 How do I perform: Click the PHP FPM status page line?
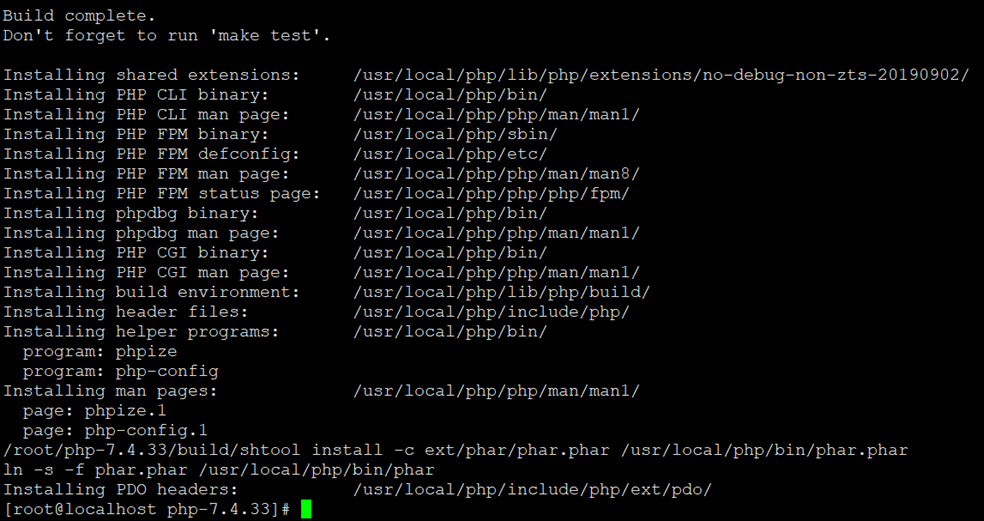click(316, 193)
